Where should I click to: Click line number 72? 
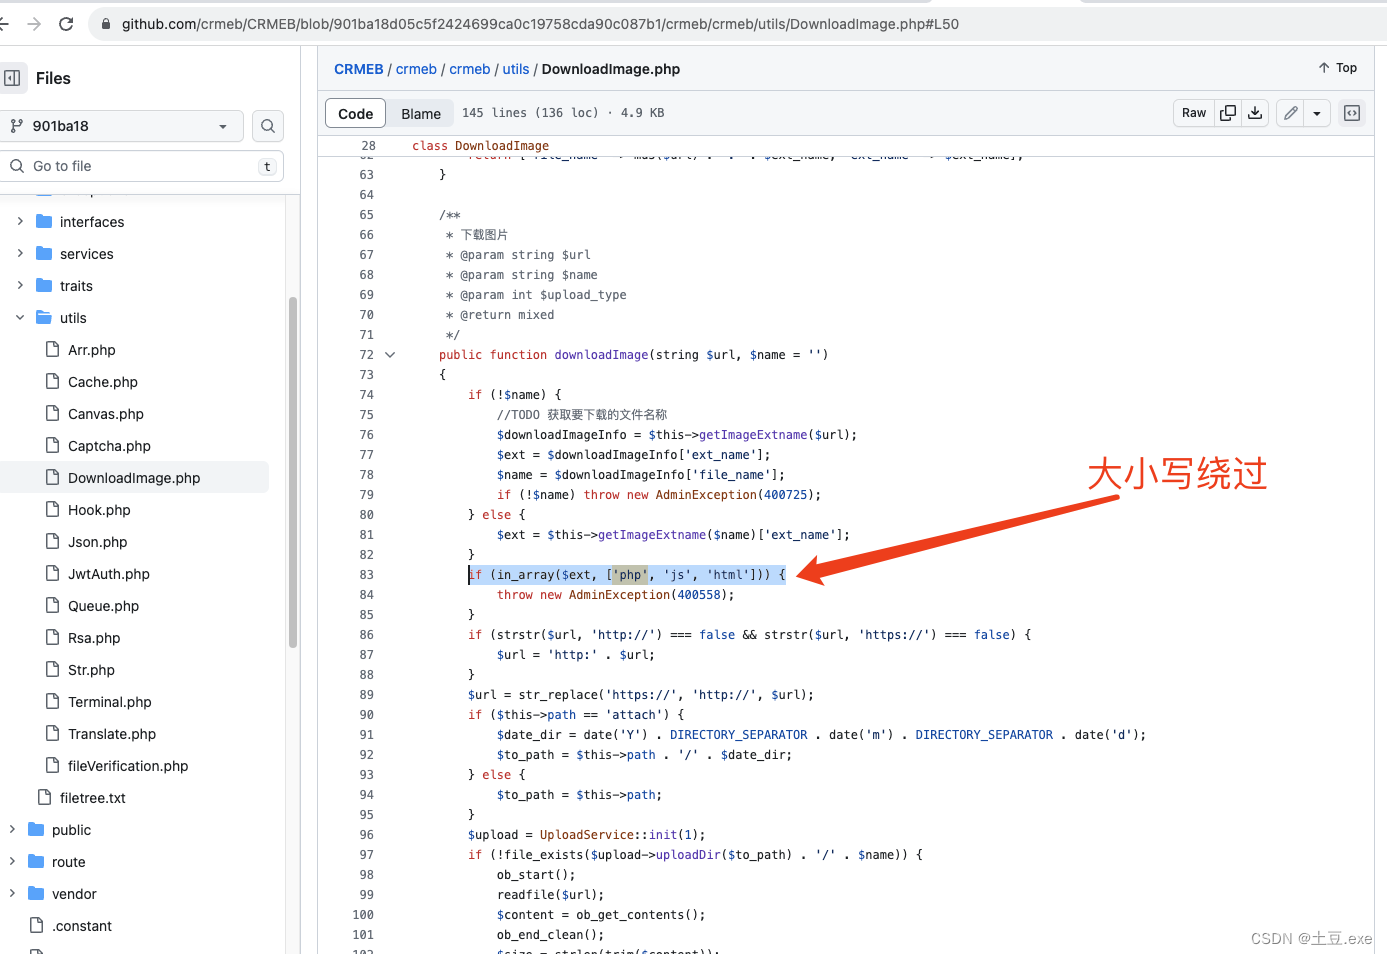pos(366,355)
